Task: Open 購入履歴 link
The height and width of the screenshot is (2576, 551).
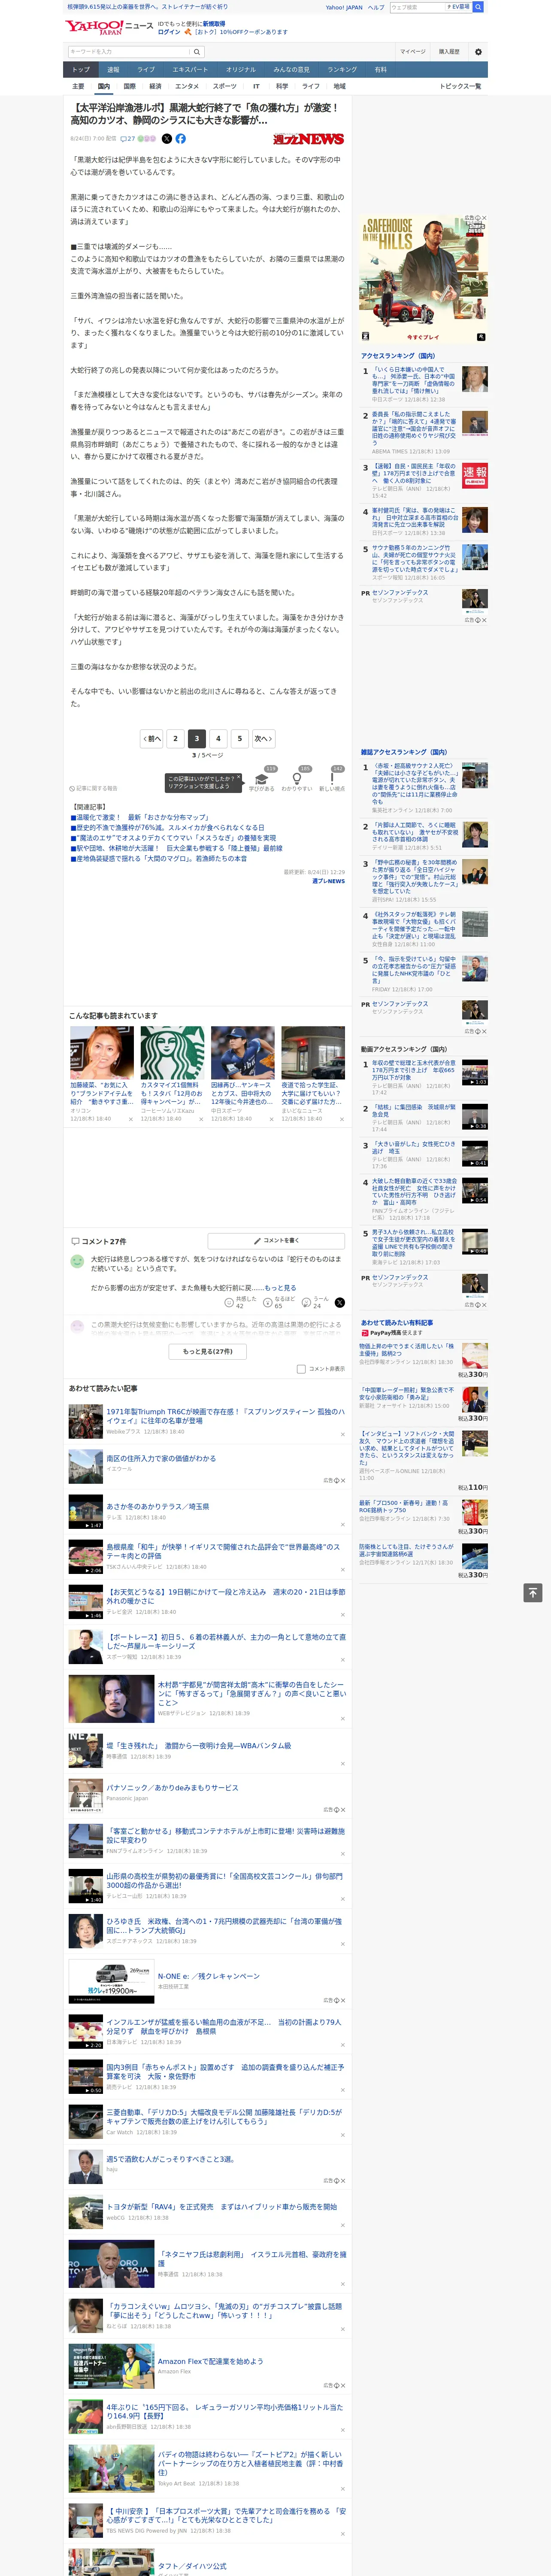Action: tap(449, 52)
